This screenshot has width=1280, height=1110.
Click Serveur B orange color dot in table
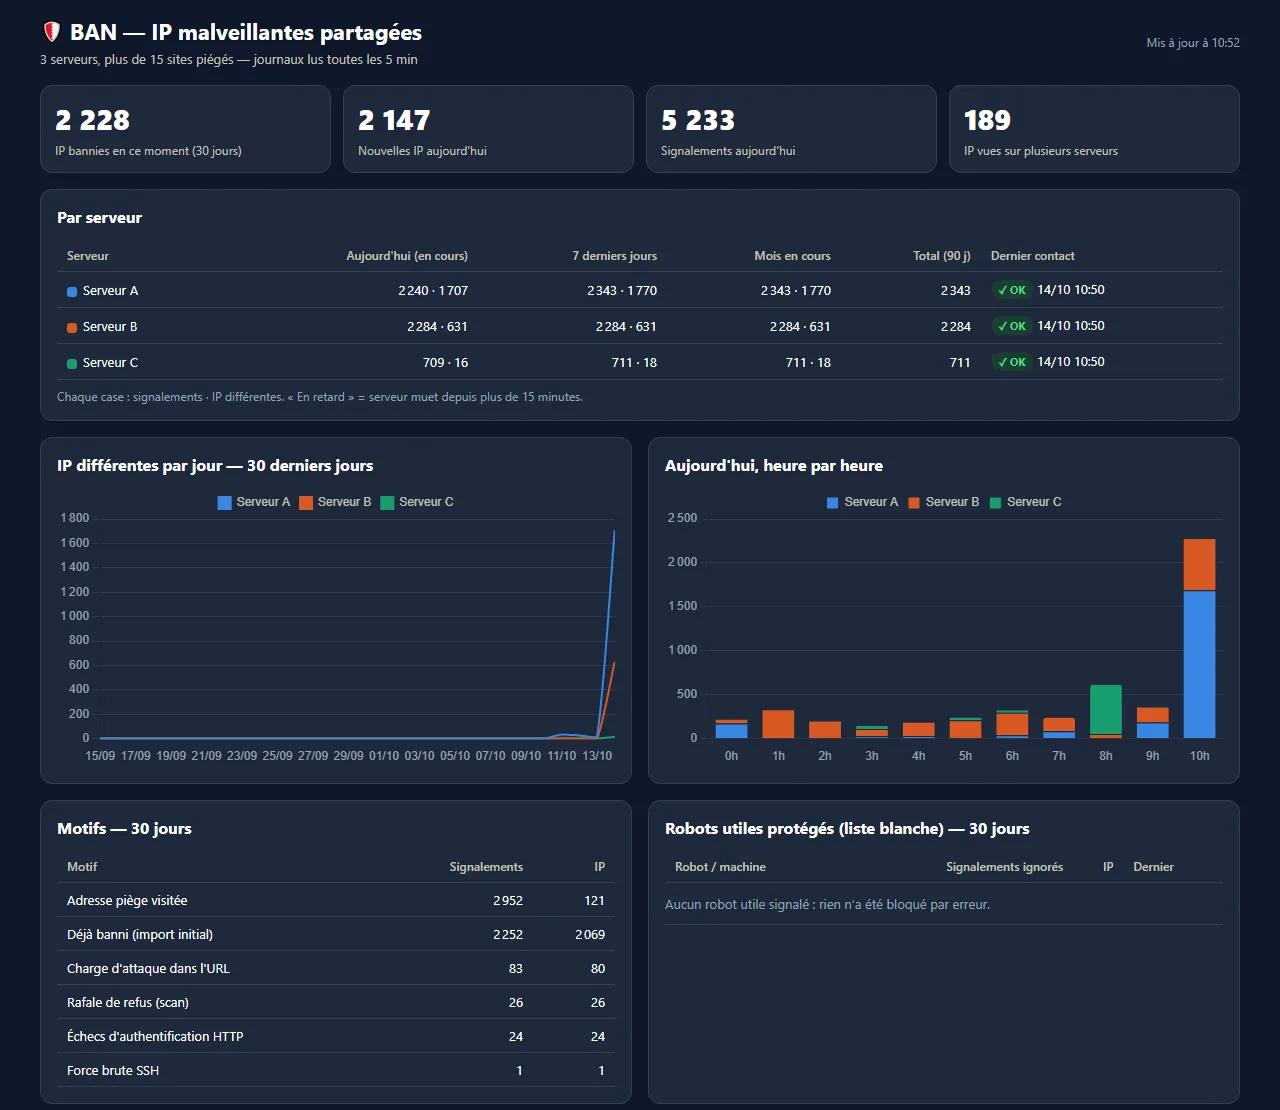[x=72, y=328]
